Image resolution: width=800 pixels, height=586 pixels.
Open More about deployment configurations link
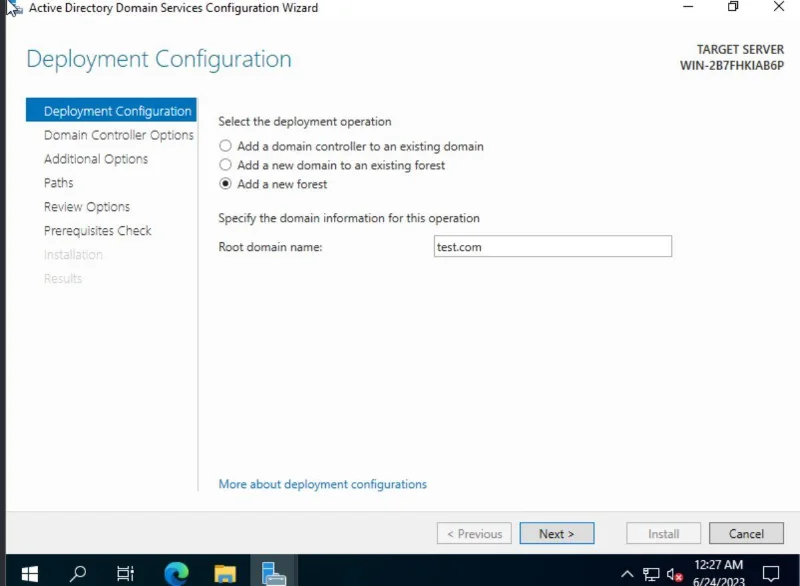[x=322, y=484]
